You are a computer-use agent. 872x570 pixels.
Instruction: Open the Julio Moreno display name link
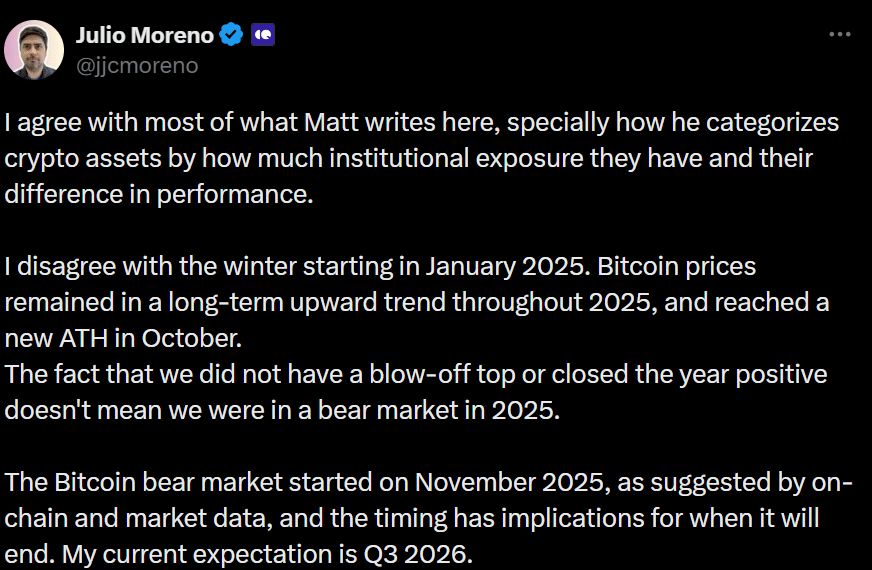pyautogui.click(x=145, y=35)
